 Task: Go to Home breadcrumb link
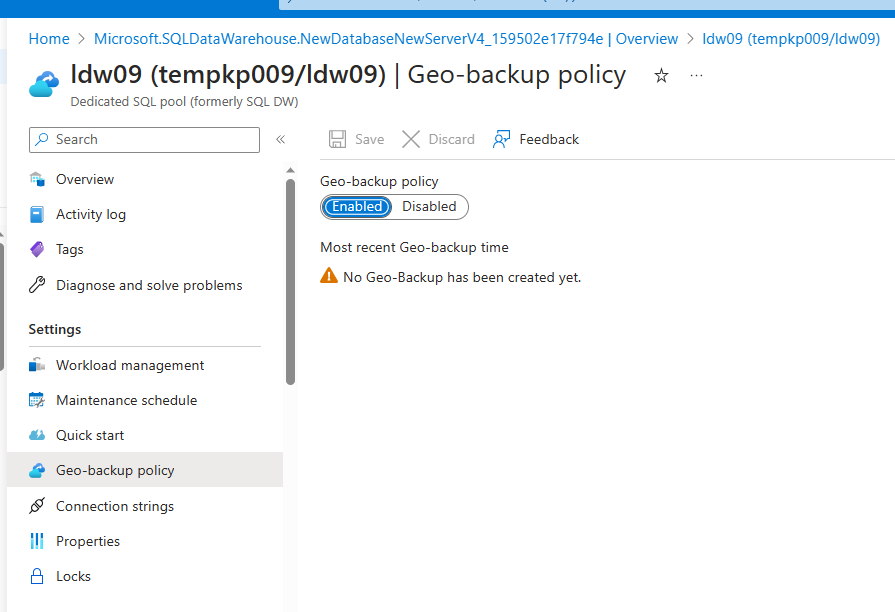point(49,39)
